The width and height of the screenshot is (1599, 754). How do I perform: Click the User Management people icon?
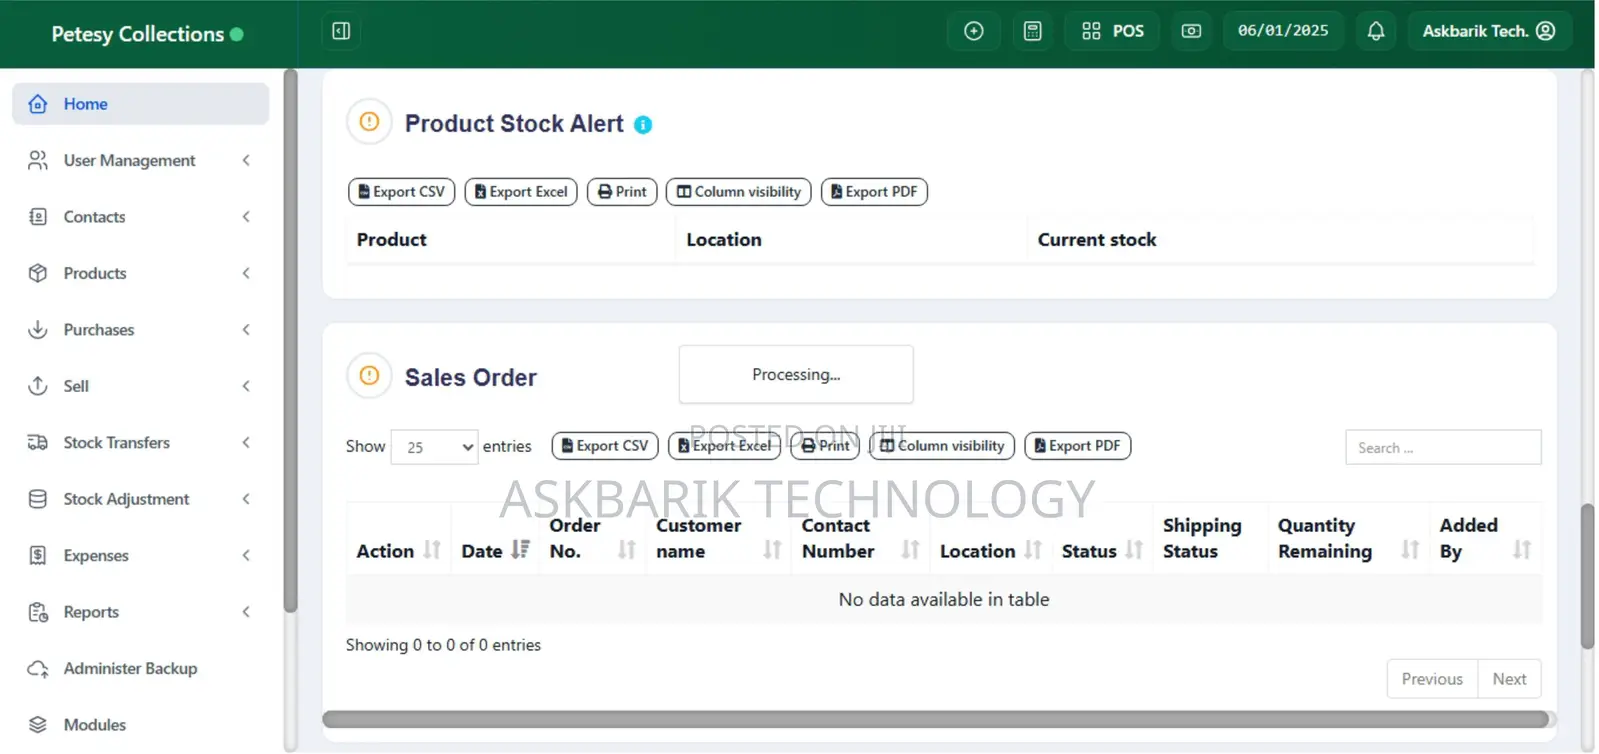coord(38,160)
